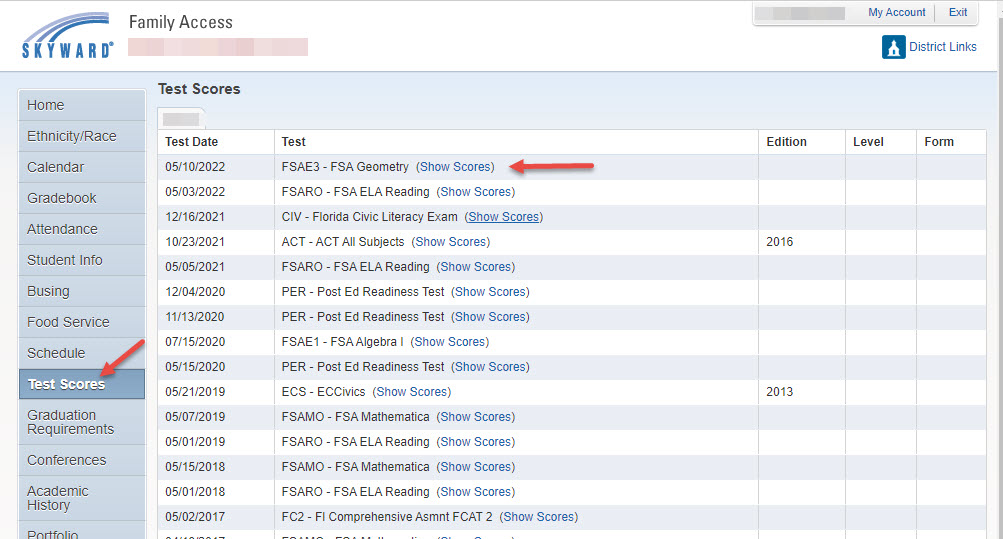Click the Test Date column header
Image resolution: width=1003 pixels, height=539 pixels.
[192, 142]
